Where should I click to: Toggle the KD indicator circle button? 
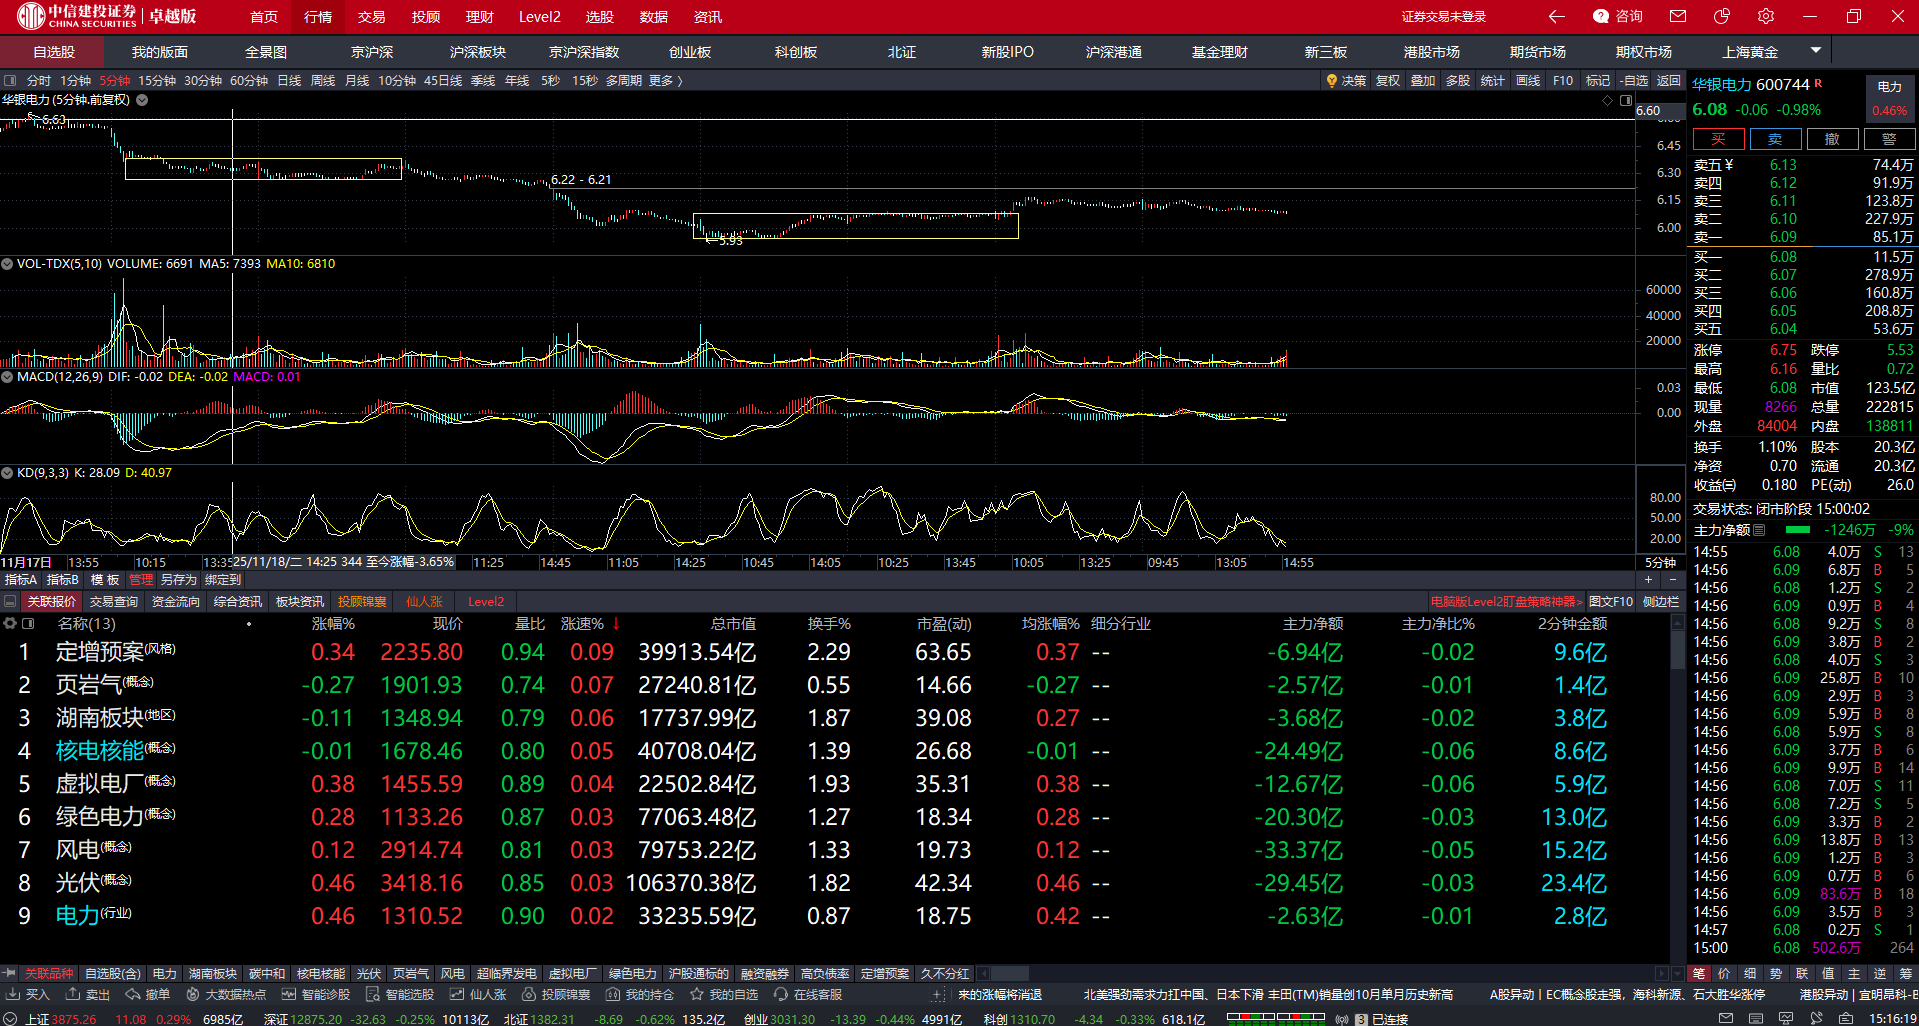click(7, 473)
